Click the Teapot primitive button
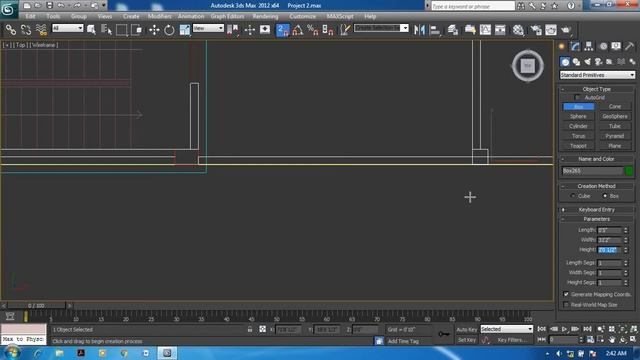The height and width of the screenshot is (360, 640). coord(578,146)
